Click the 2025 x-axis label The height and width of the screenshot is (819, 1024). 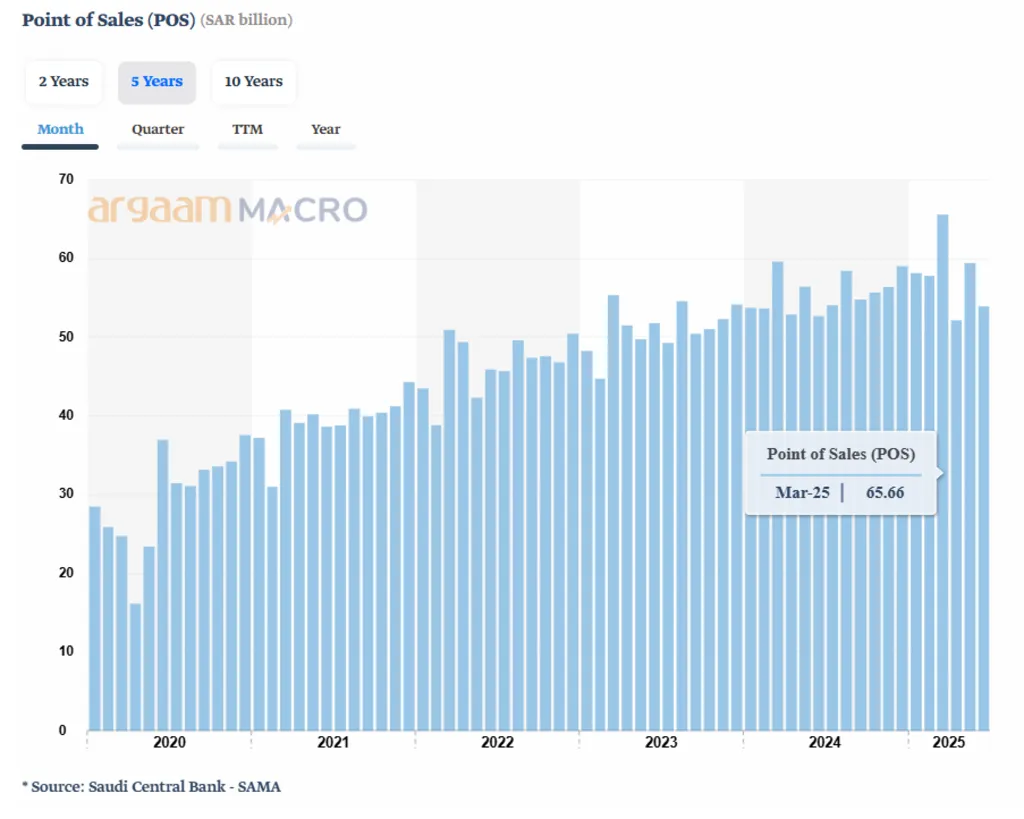coord(947,743)
